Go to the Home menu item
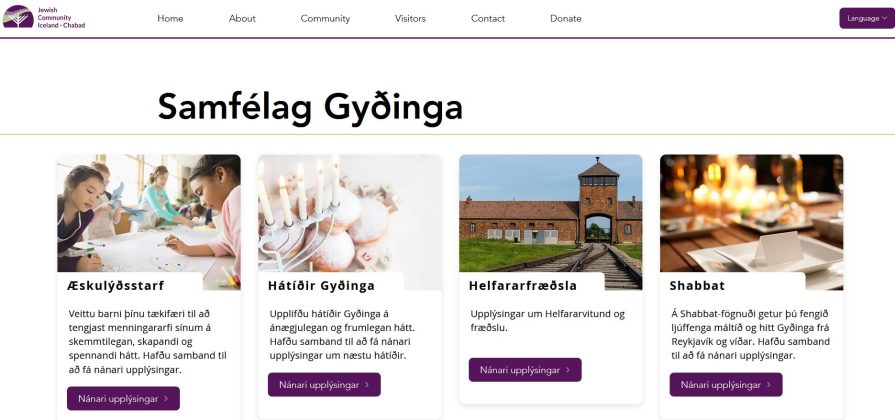Image resolution: width=895 pixels, height=420 pixels. [x=170, y=18]
